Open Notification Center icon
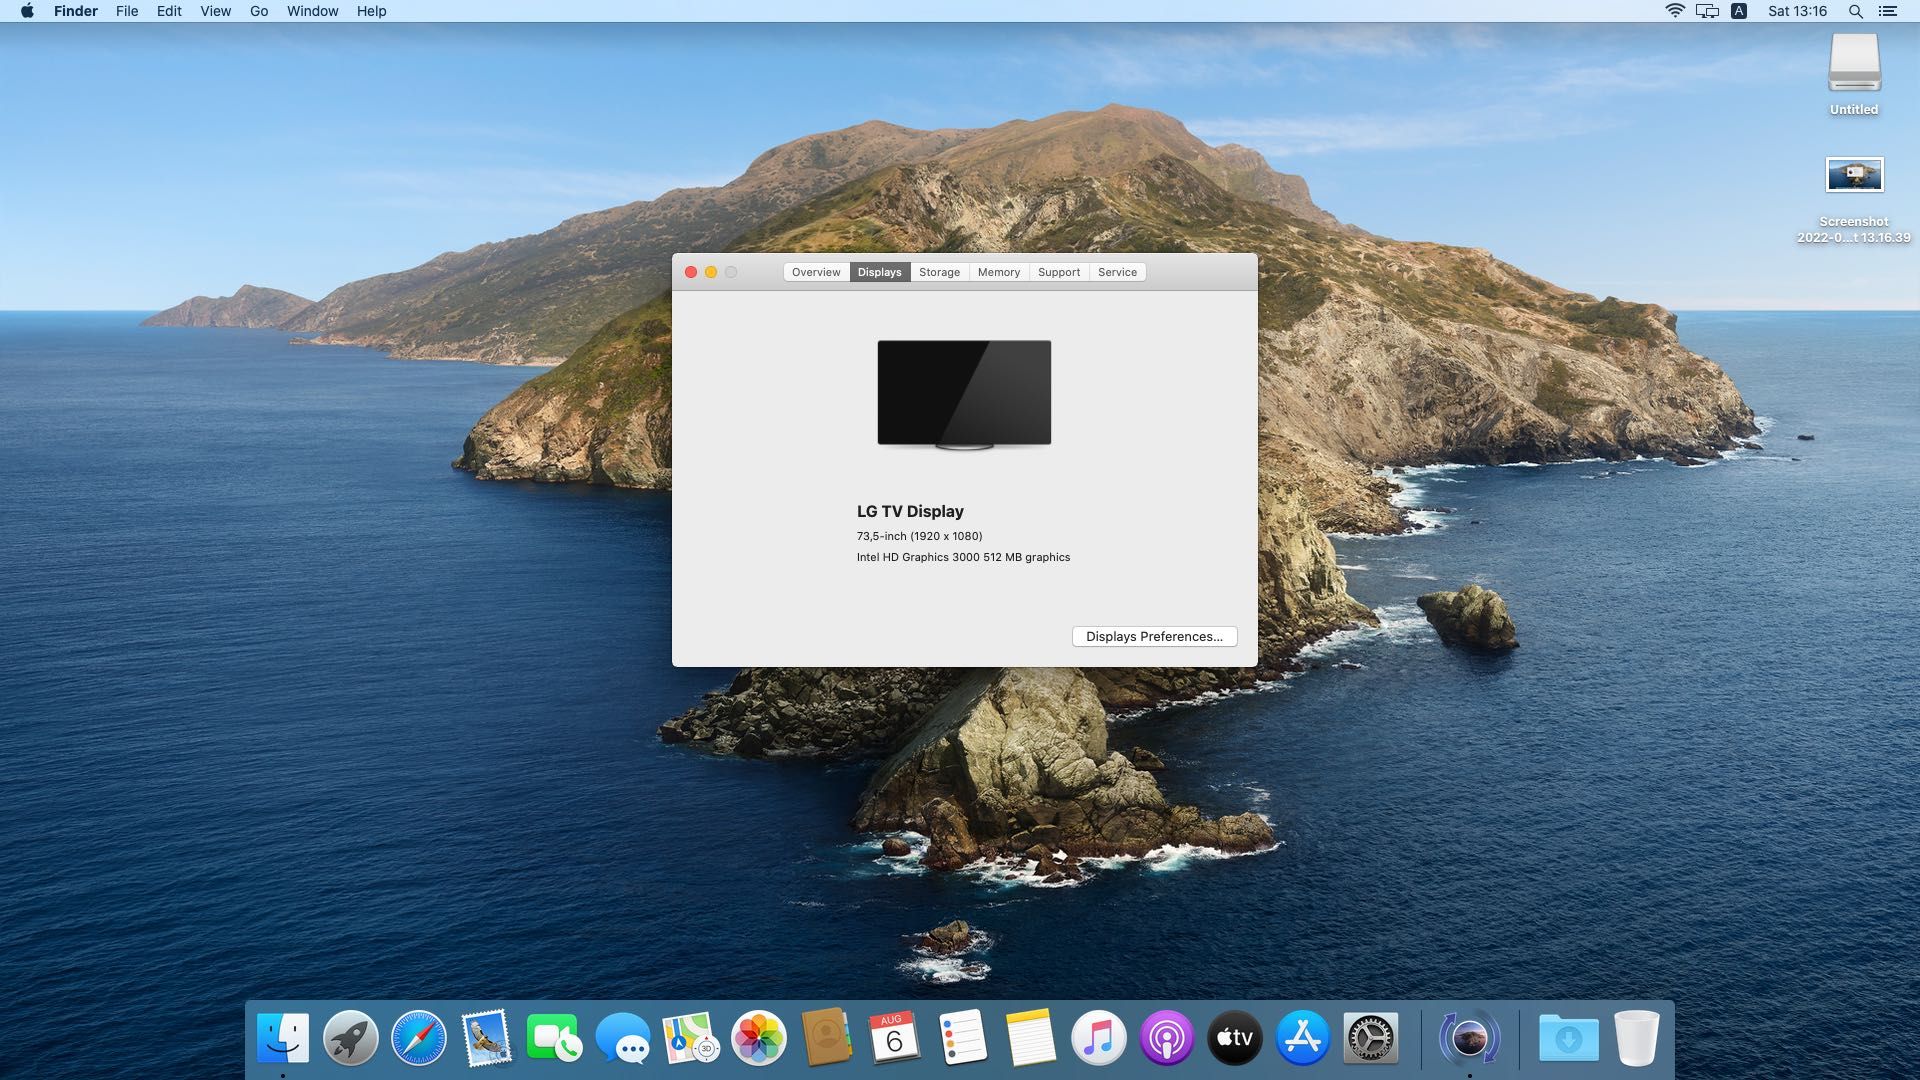 pyautogui.click(x=1888, y=11)
